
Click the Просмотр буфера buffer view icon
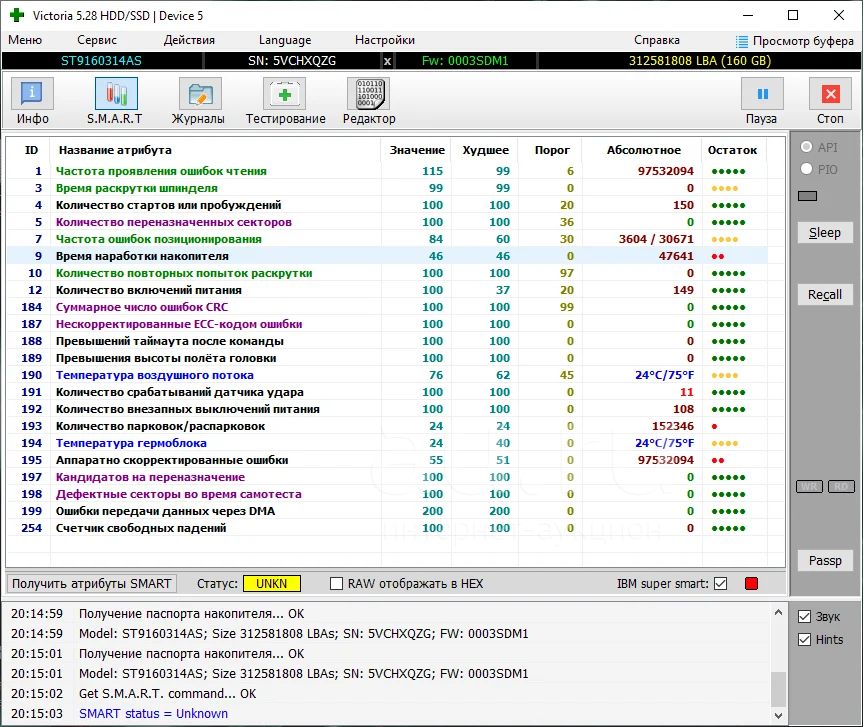click(741, 41)
